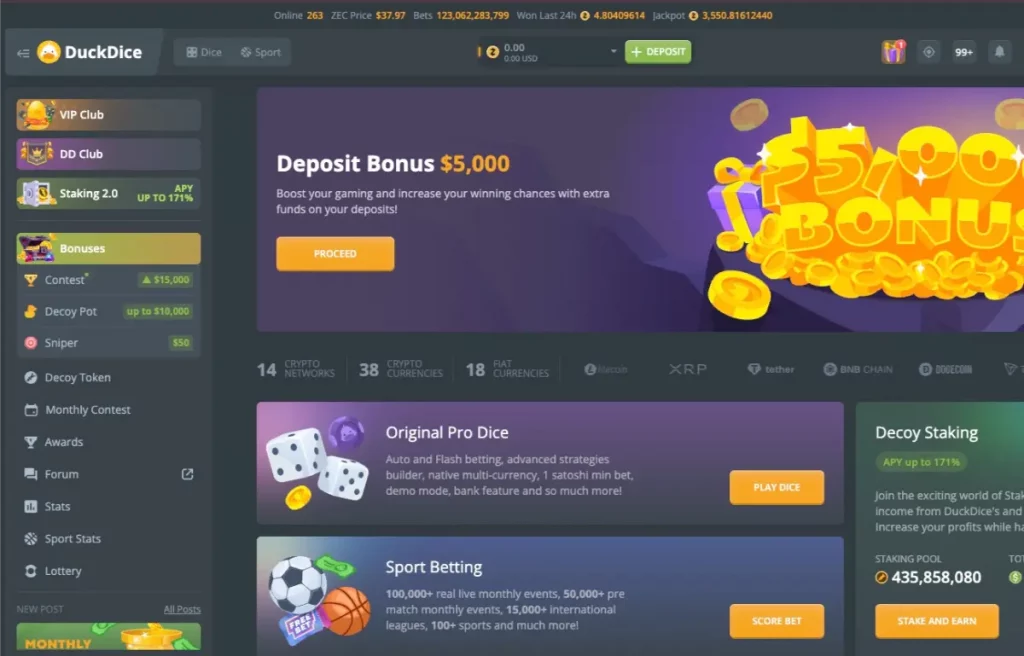1024x656 pixels.
Task: Expand the Bonuses section in sidebar
Action: tap(108, 248)
